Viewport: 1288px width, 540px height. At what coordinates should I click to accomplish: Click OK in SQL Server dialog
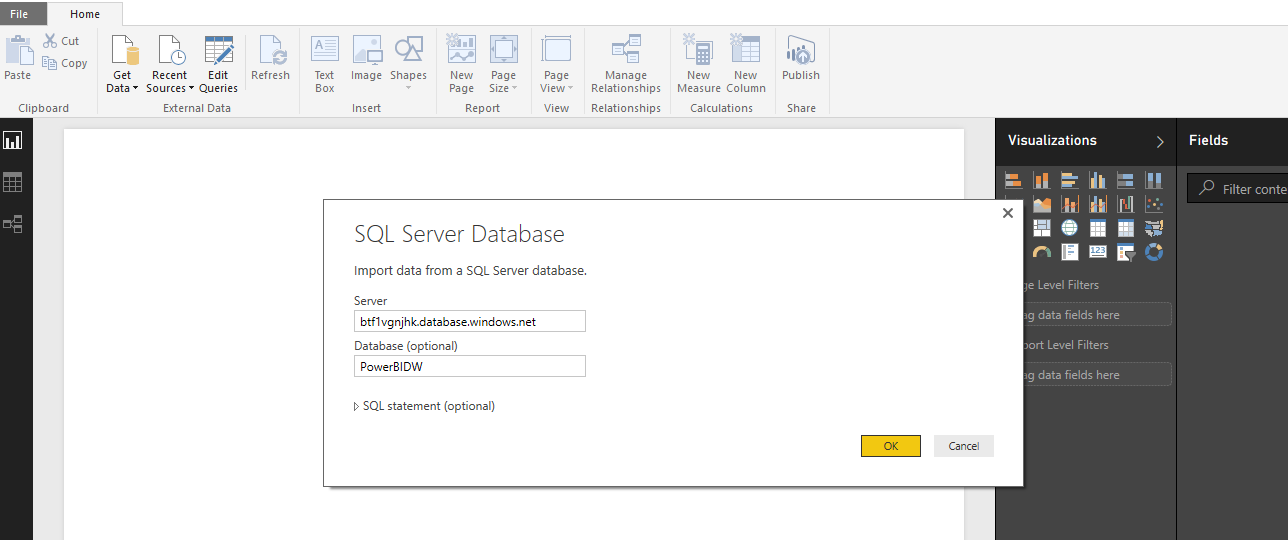[890, 446]
